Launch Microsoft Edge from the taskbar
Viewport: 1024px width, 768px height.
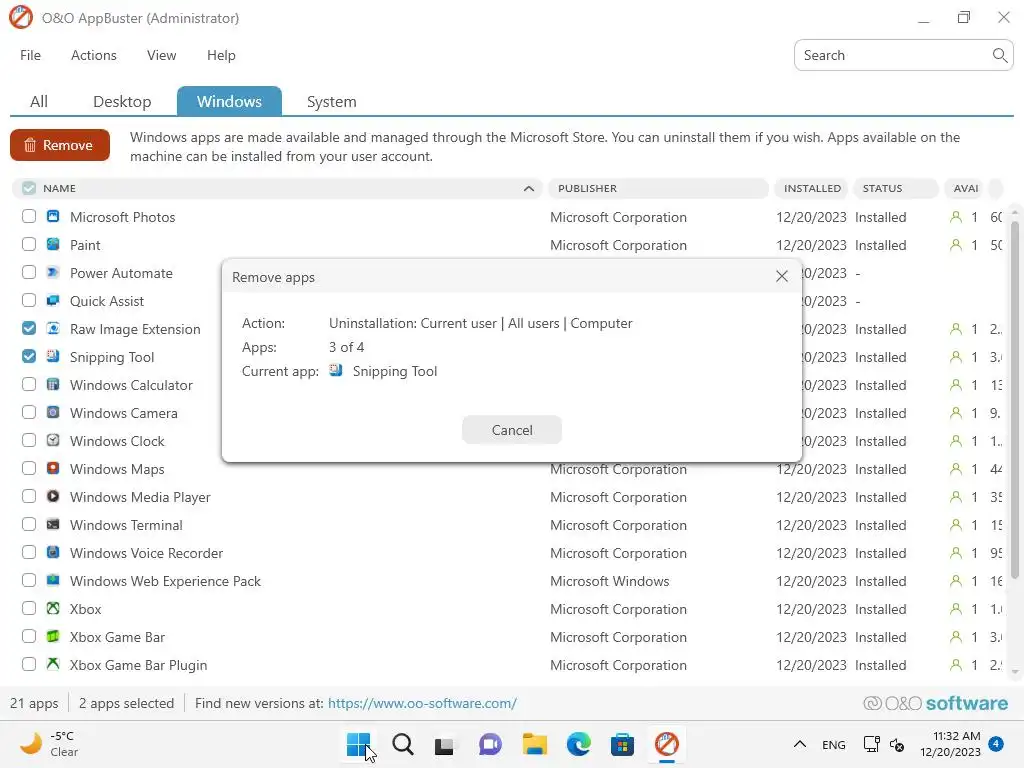(579, 744)
